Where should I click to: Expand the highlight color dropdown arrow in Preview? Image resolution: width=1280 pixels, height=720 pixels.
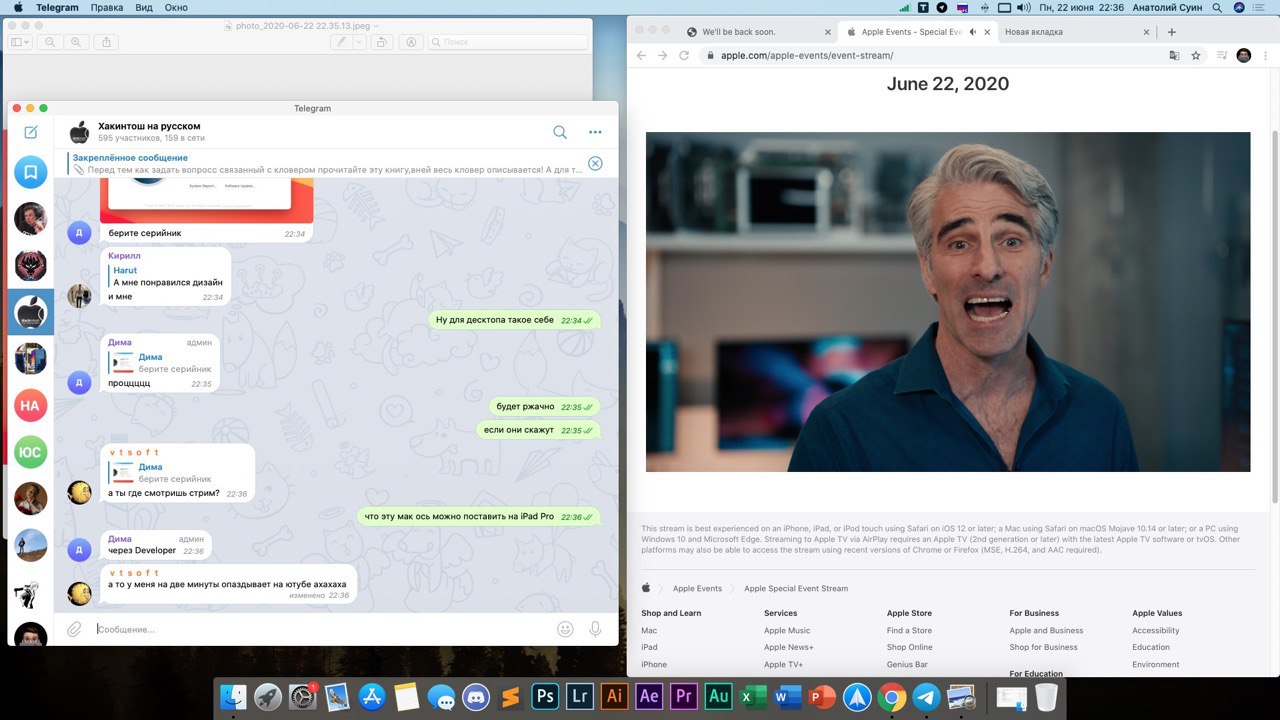pyautogui.click(x=359, y=42)
